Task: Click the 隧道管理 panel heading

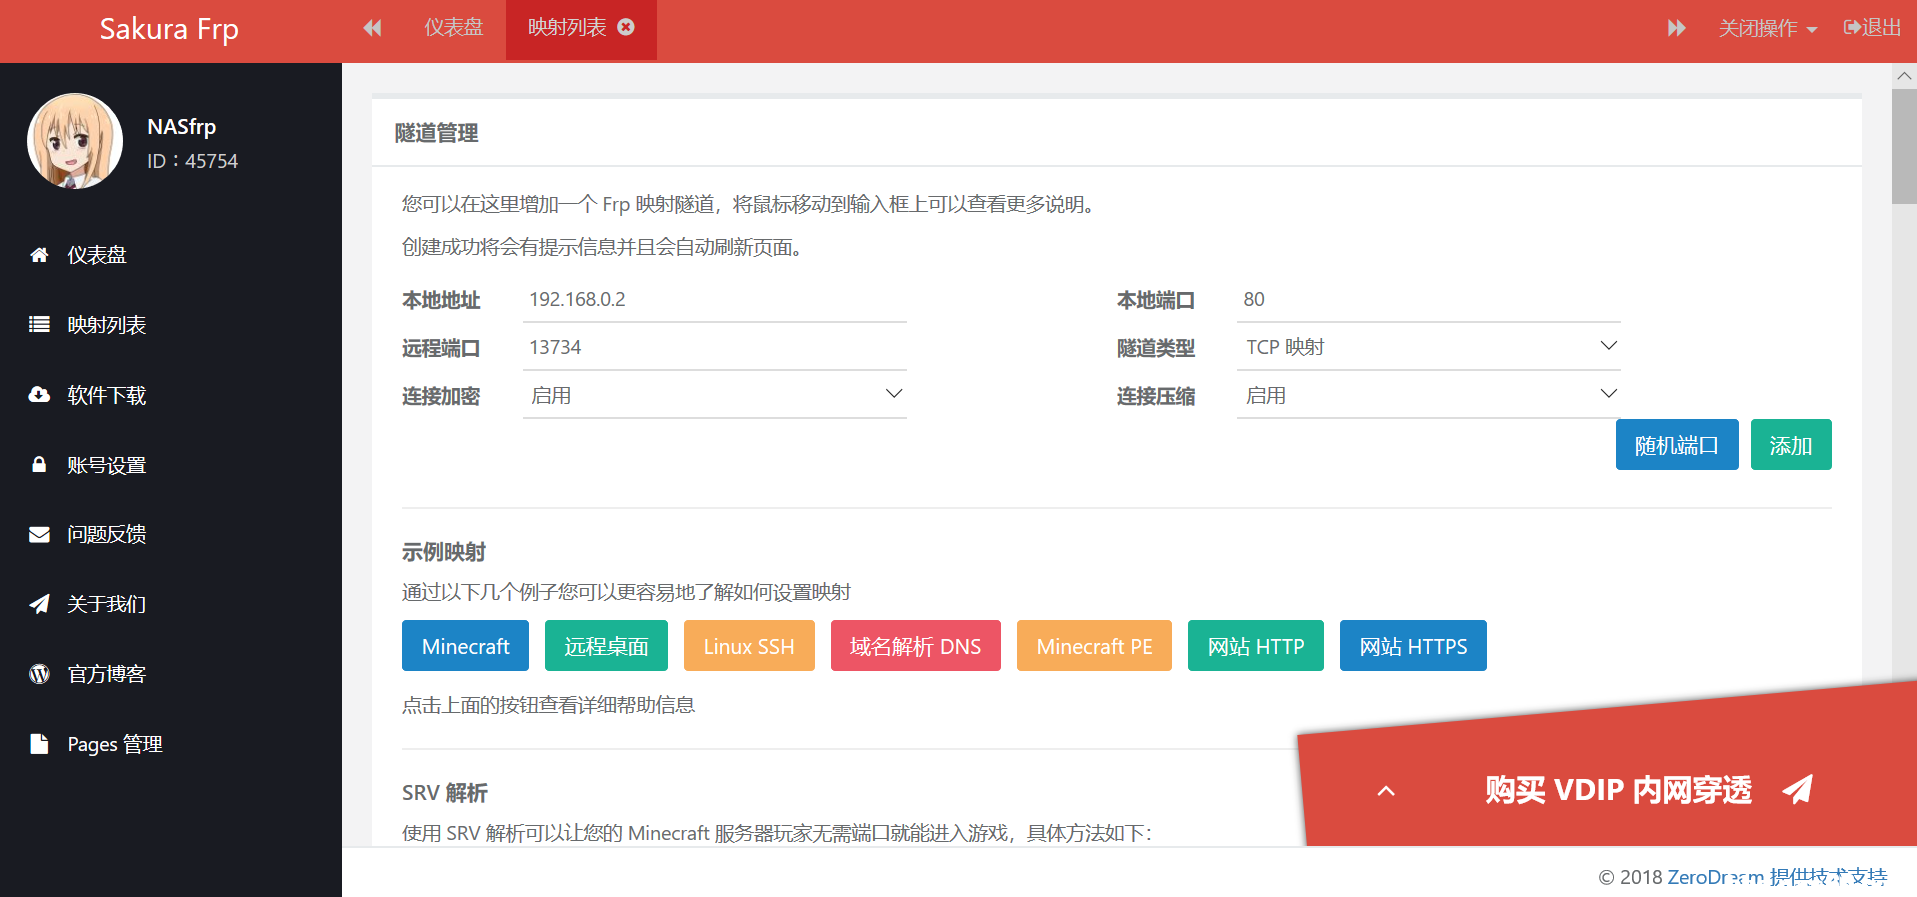Action: pos(436,133)
